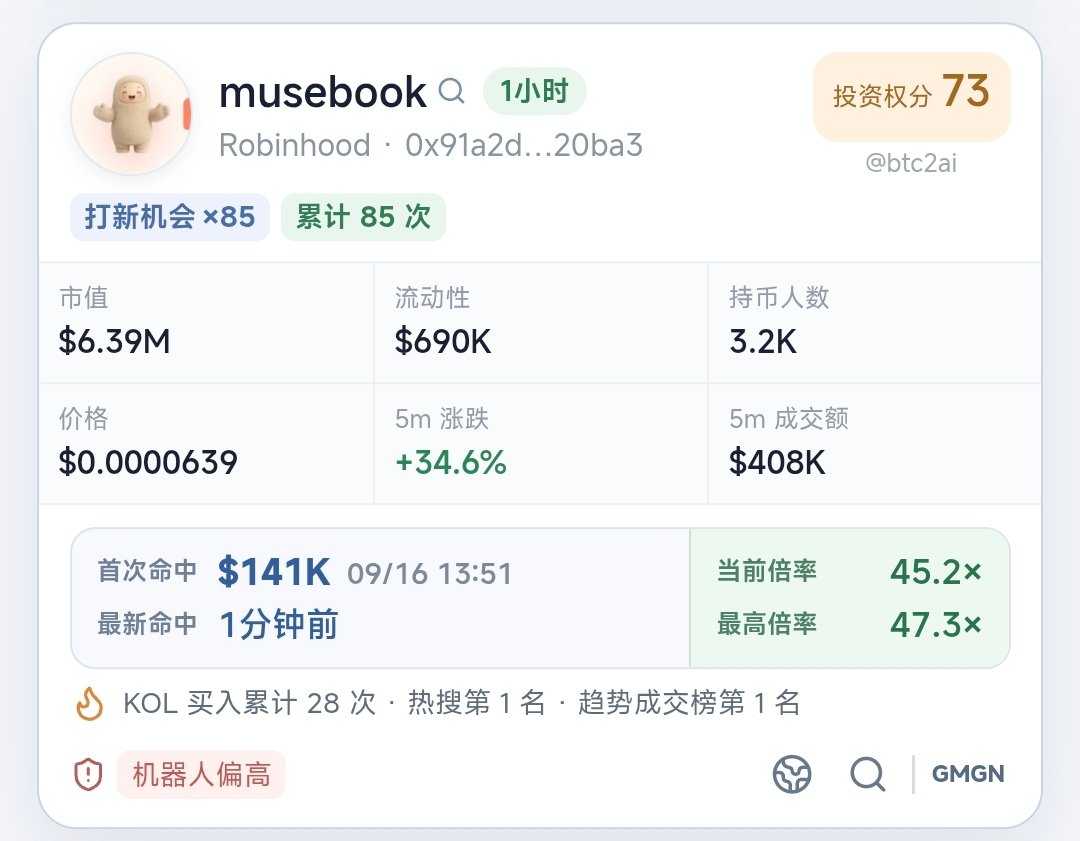This screenshot has height=841, width=1080.
Task: Click the market cap value $6.39M
Action: [x=114, y=341]
